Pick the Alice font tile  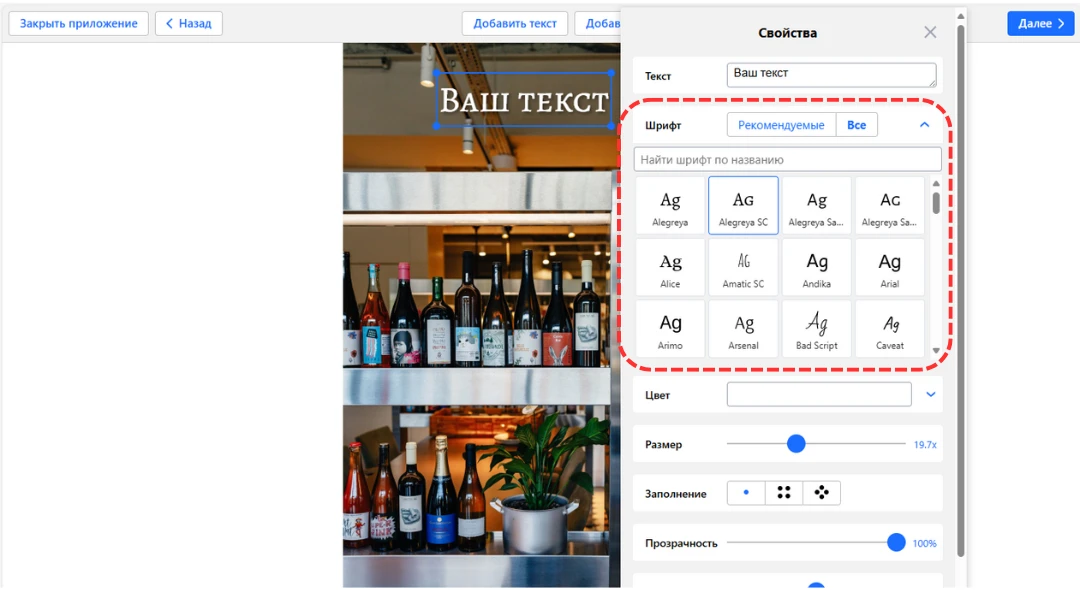click(x=670, y=268)
